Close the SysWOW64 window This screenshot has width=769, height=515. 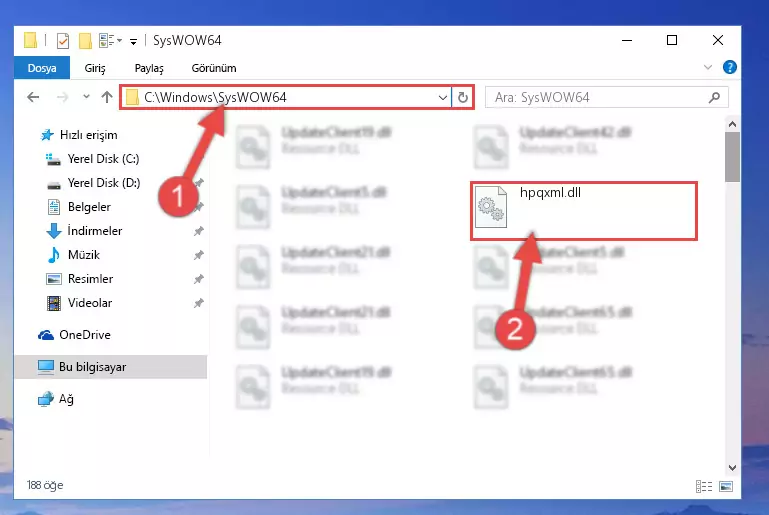(x=718, y=40)
